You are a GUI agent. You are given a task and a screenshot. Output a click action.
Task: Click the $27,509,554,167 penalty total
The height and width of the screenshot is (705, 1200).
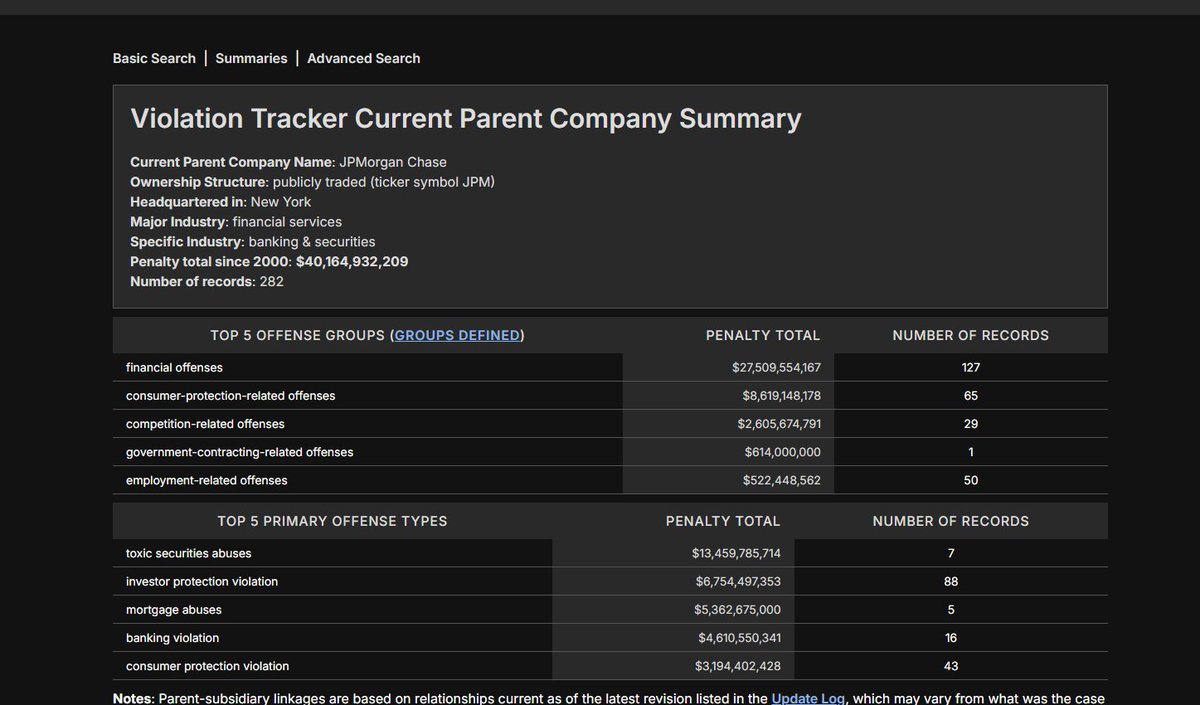coord(776,367)
